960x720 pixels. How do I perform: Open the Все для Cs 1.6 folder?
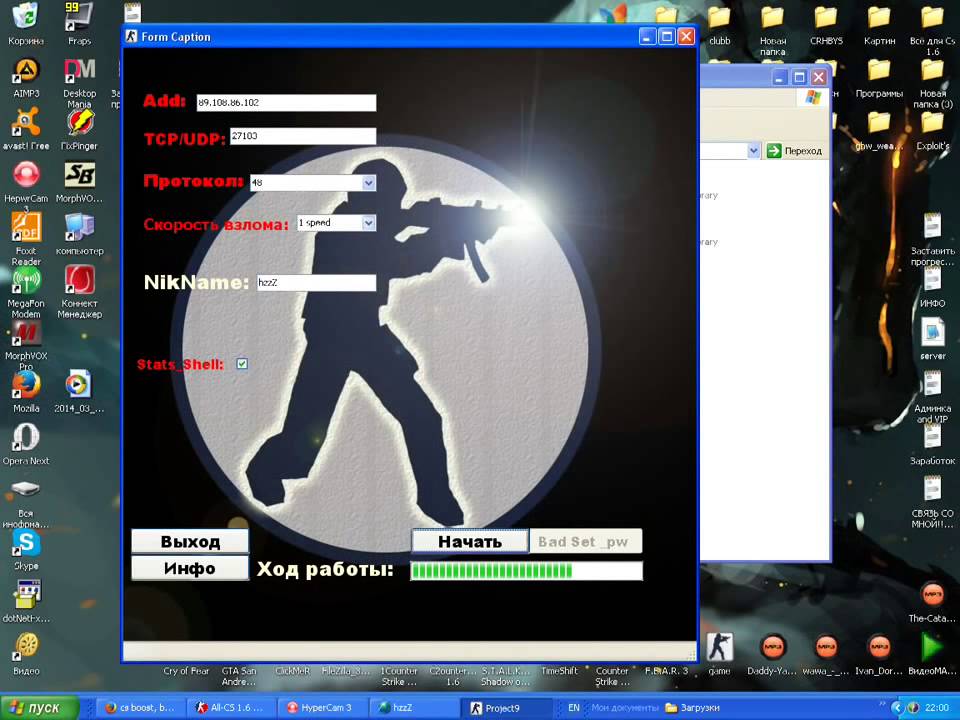pos(932,18)
